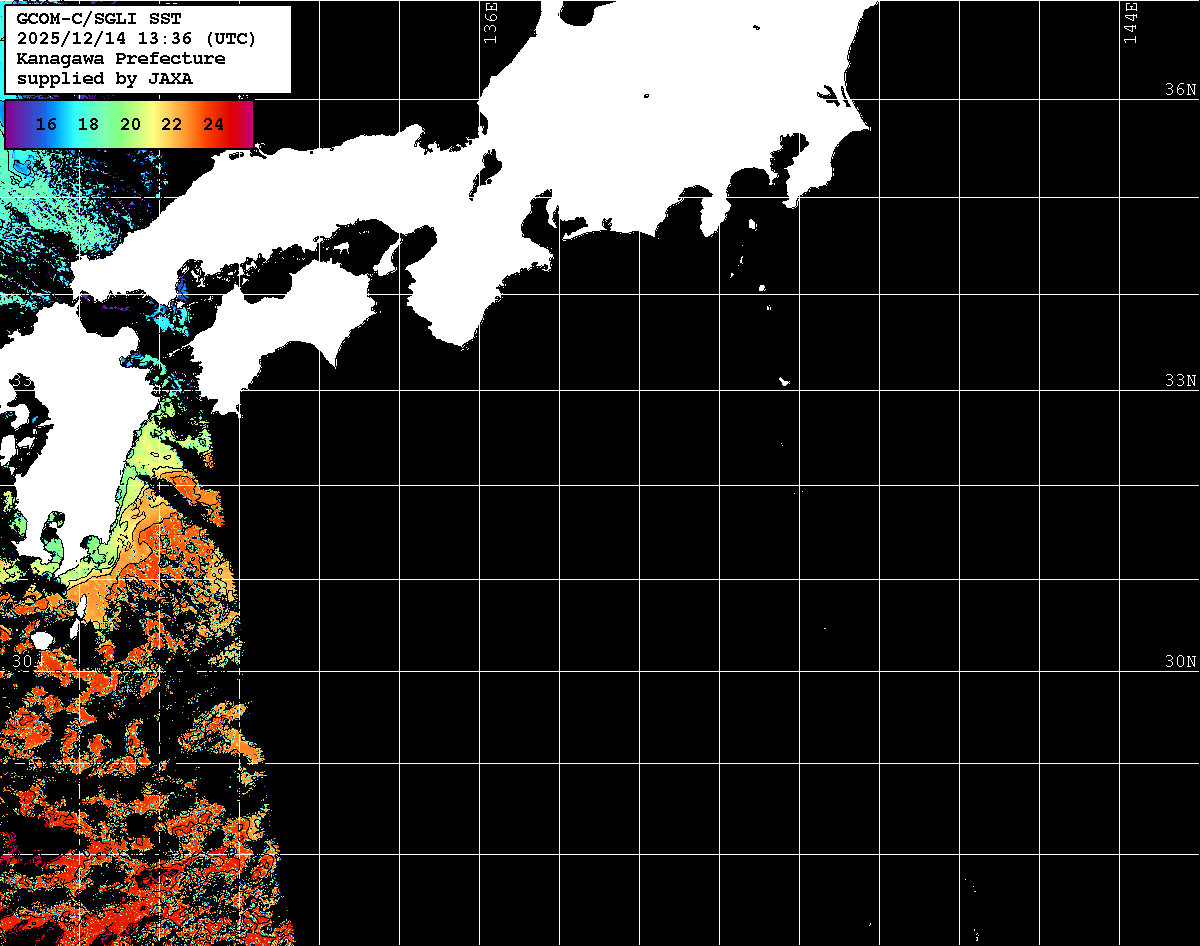Image resolution: width=1200 pixels, height=946 pixels.
Task: Select the 20 value on the color scale
Action: (x=130, y=125)
